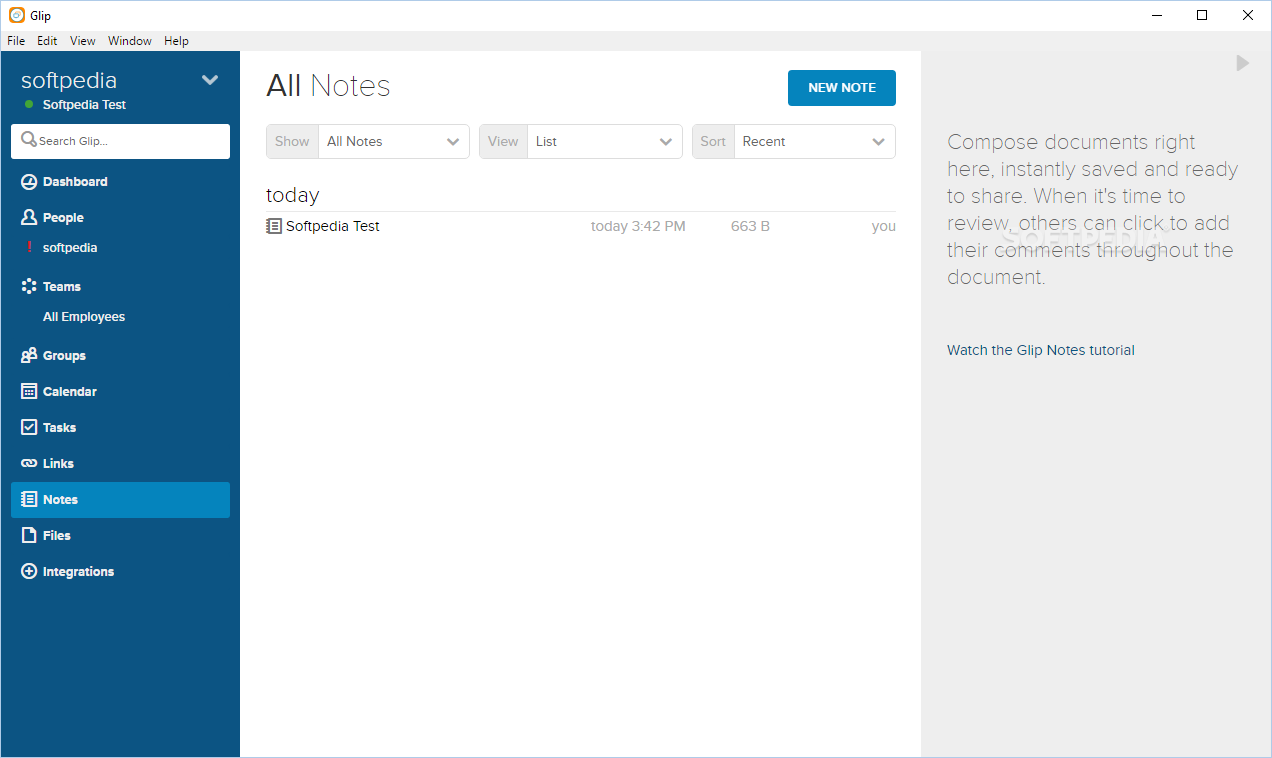Click the Notes notebook icon in sidebar
Screen dimensions: 1272x758
tap(29, 499)
